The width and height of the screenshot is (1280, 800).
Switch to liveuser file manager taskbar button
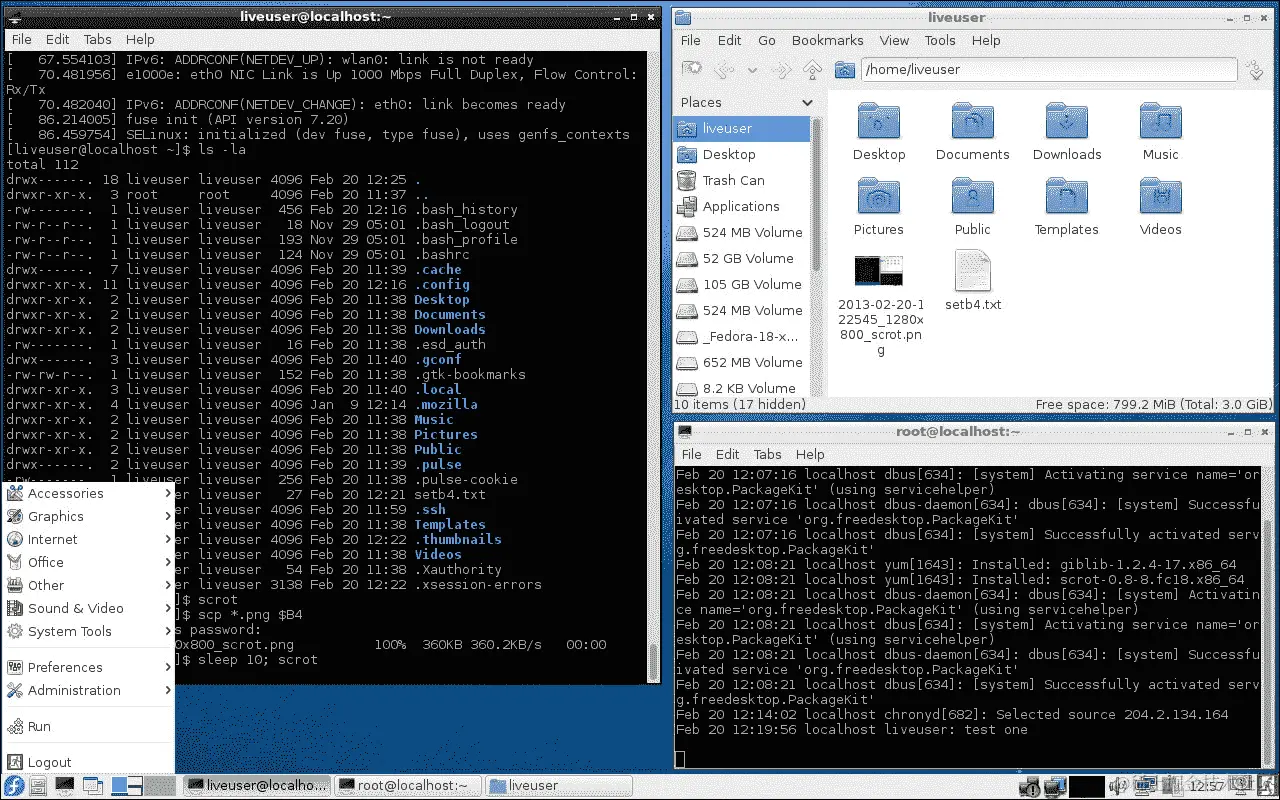point(557,786)
